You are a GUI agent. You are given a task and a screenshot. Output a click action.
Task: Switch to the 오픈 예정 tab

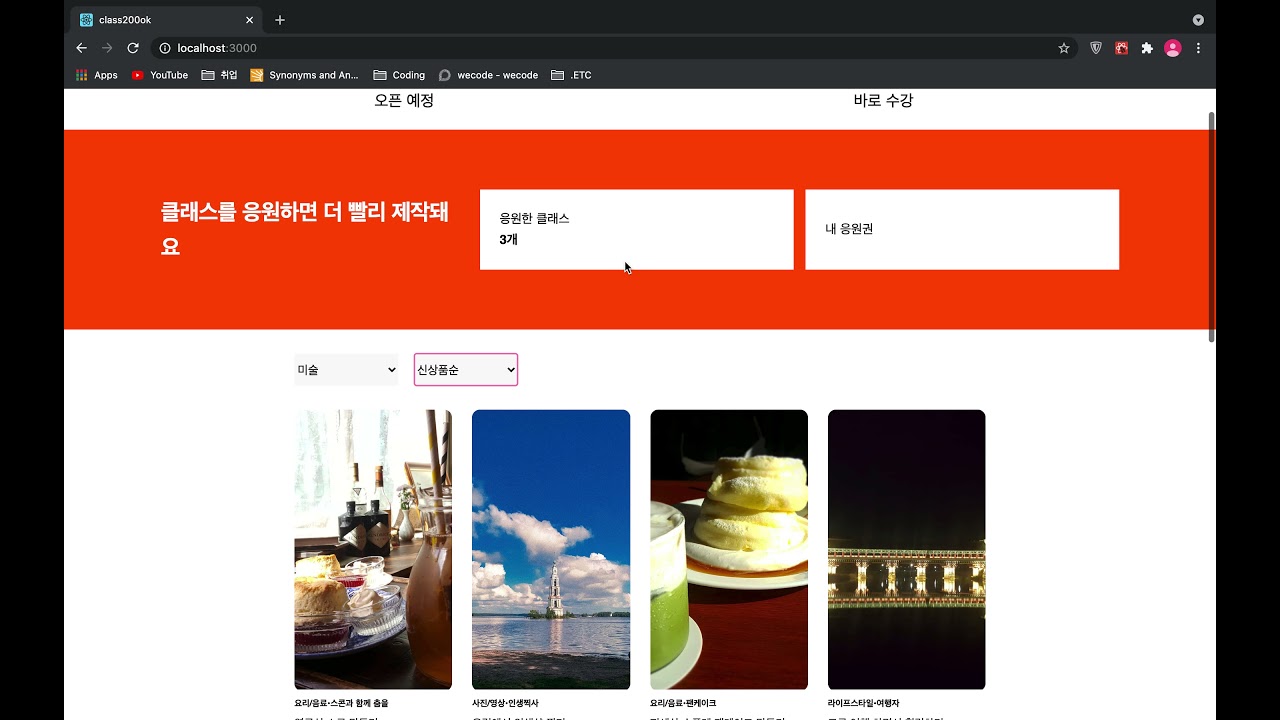[404, 101]
